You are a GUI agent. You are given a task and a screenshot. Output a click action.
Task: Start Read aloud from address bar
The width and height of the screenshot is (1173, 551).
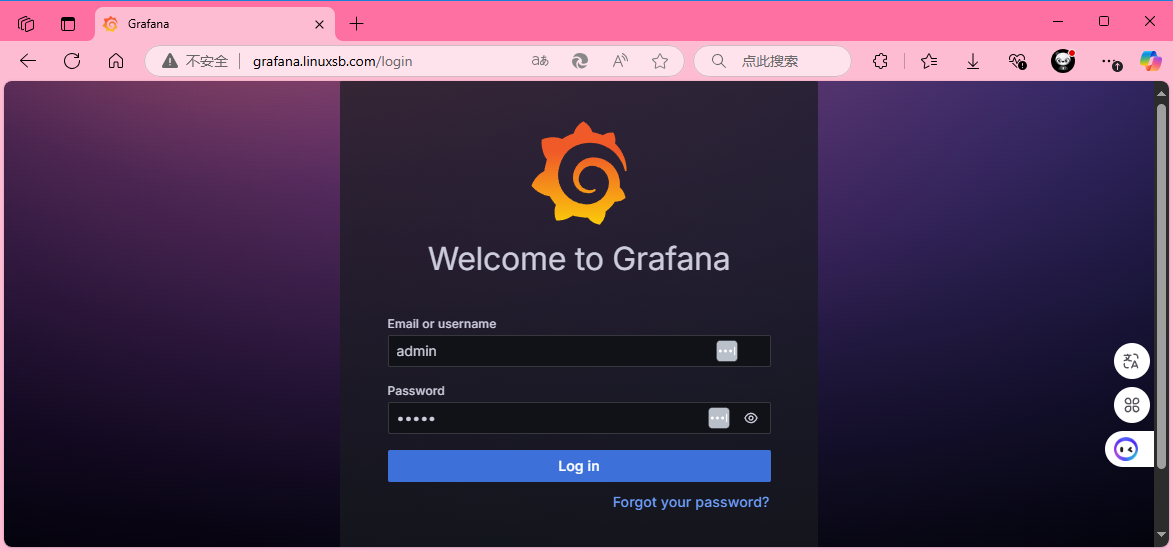620,61
